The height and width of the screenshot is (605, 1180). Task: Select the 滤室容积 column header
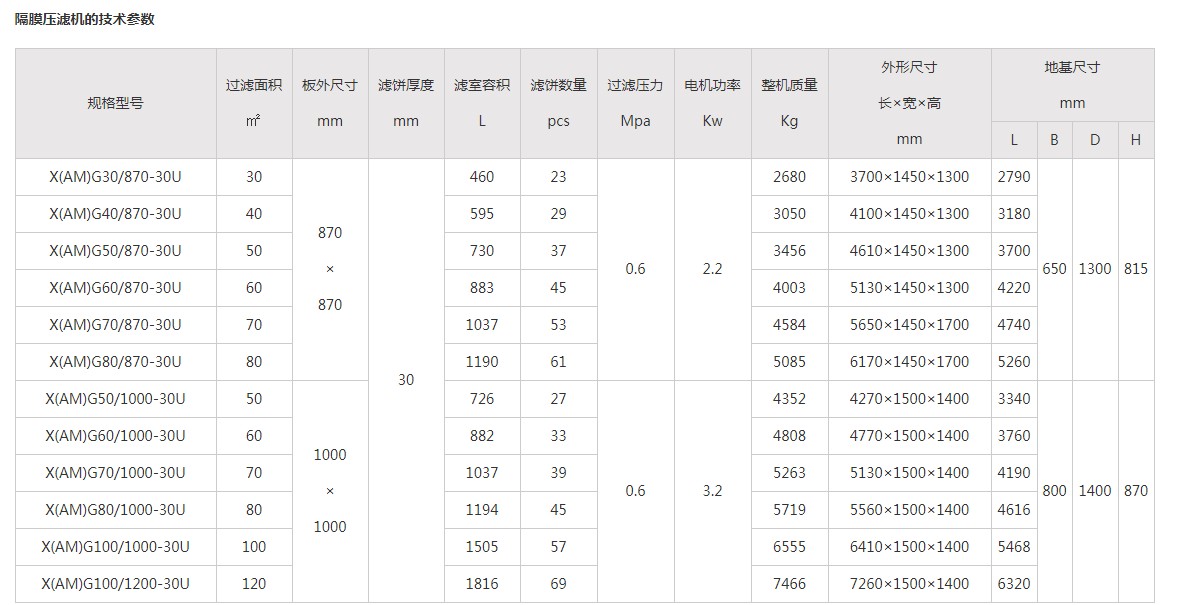tap(482, 103)
